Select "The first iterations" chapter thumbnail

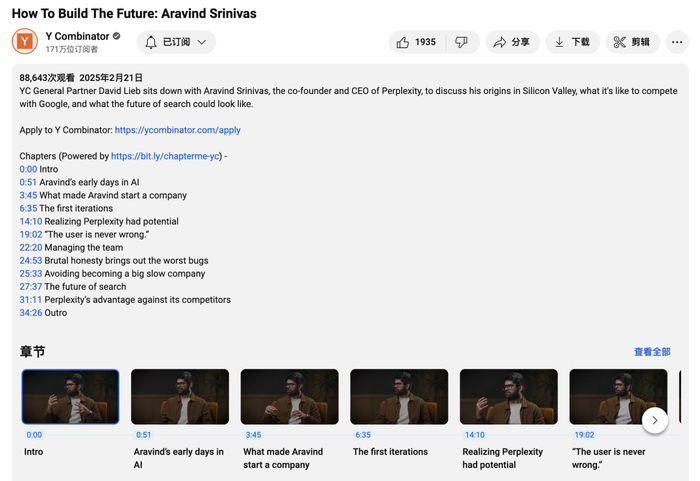pos(399,397)
